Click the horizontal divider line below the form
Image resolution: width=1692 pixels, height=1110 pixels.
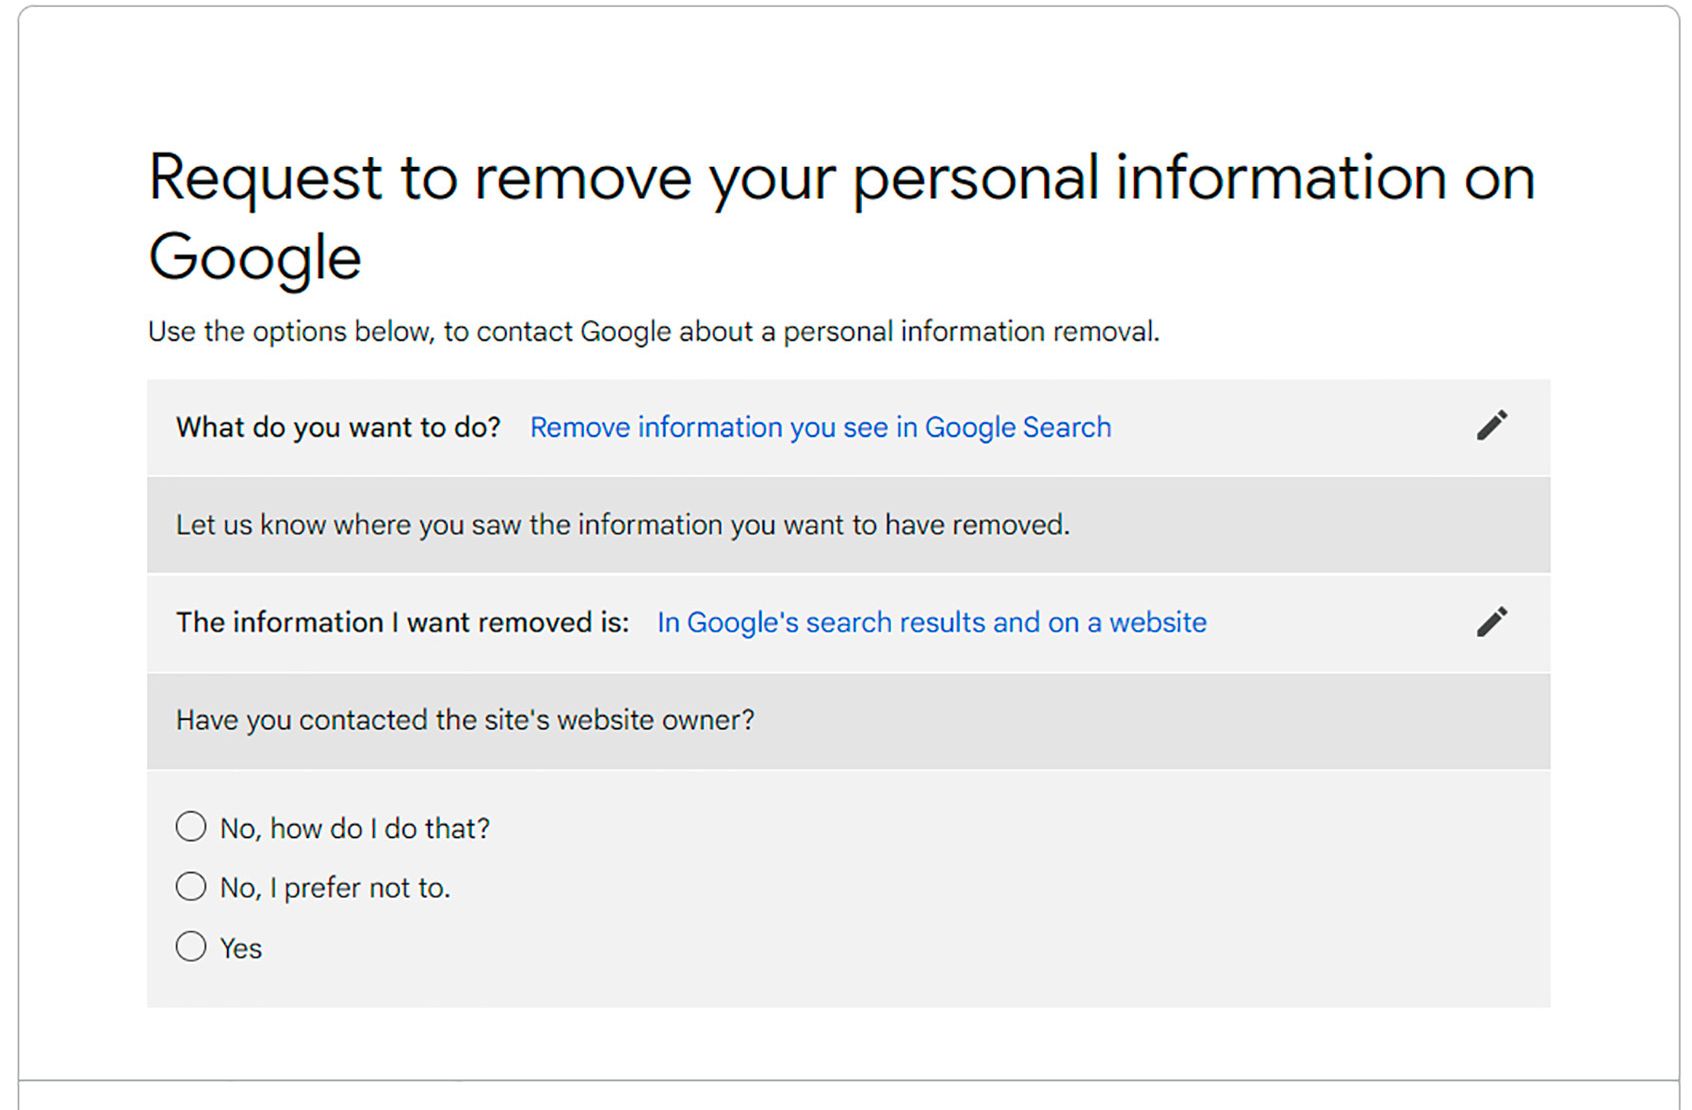[848, 1080]
